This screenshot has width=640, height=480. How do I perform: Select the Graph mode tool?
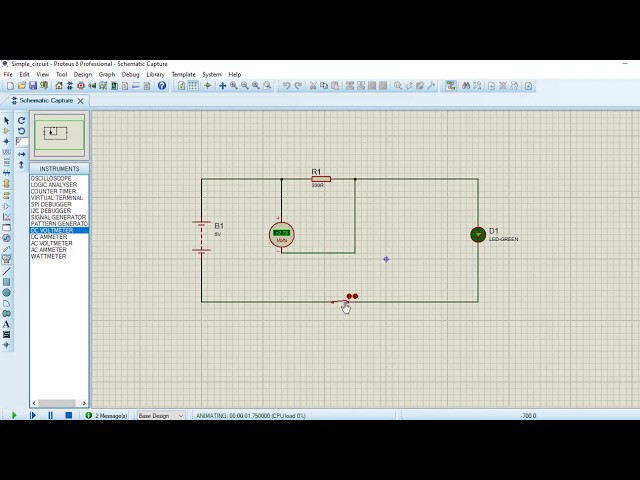7,217
